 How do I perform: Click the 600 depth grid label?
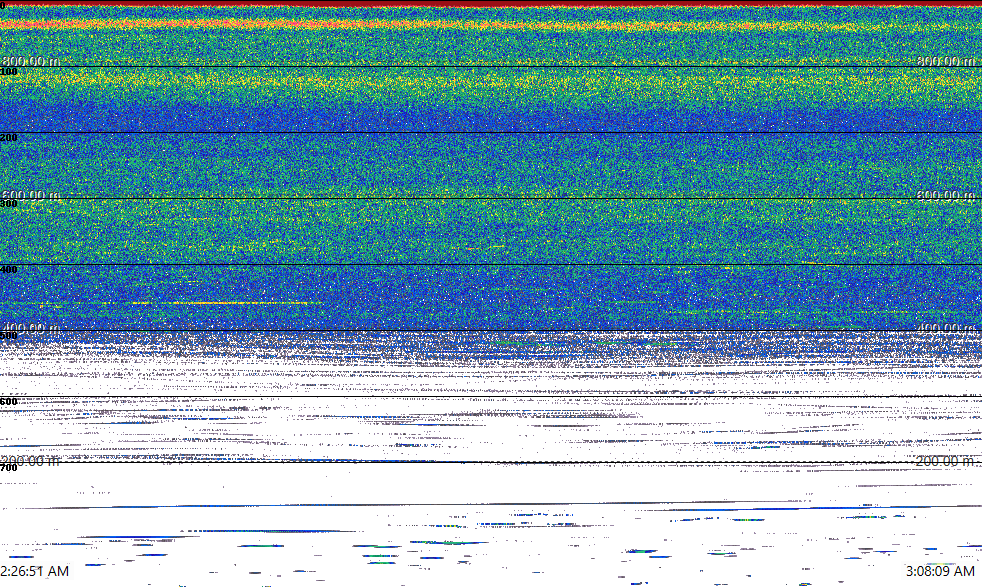click(x=9, y=402)
